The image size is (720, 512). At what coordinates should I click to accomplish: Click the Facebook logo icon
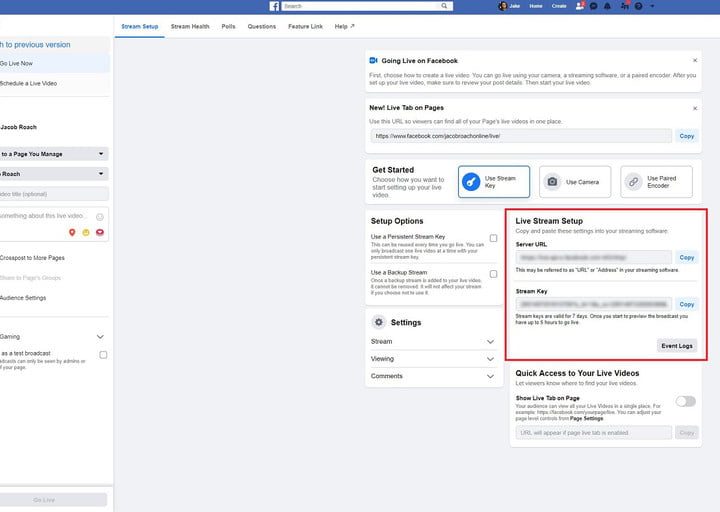click(x=274, y=6)
